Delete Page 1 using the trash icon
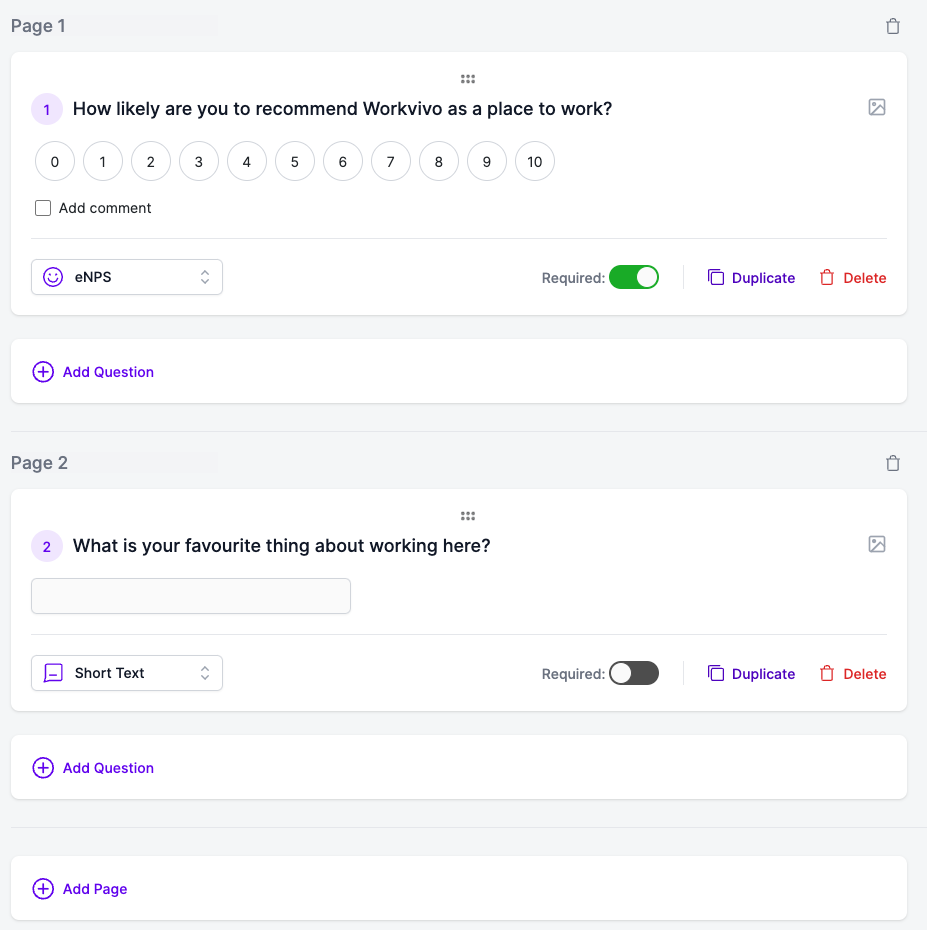 [x=893, y=26]
